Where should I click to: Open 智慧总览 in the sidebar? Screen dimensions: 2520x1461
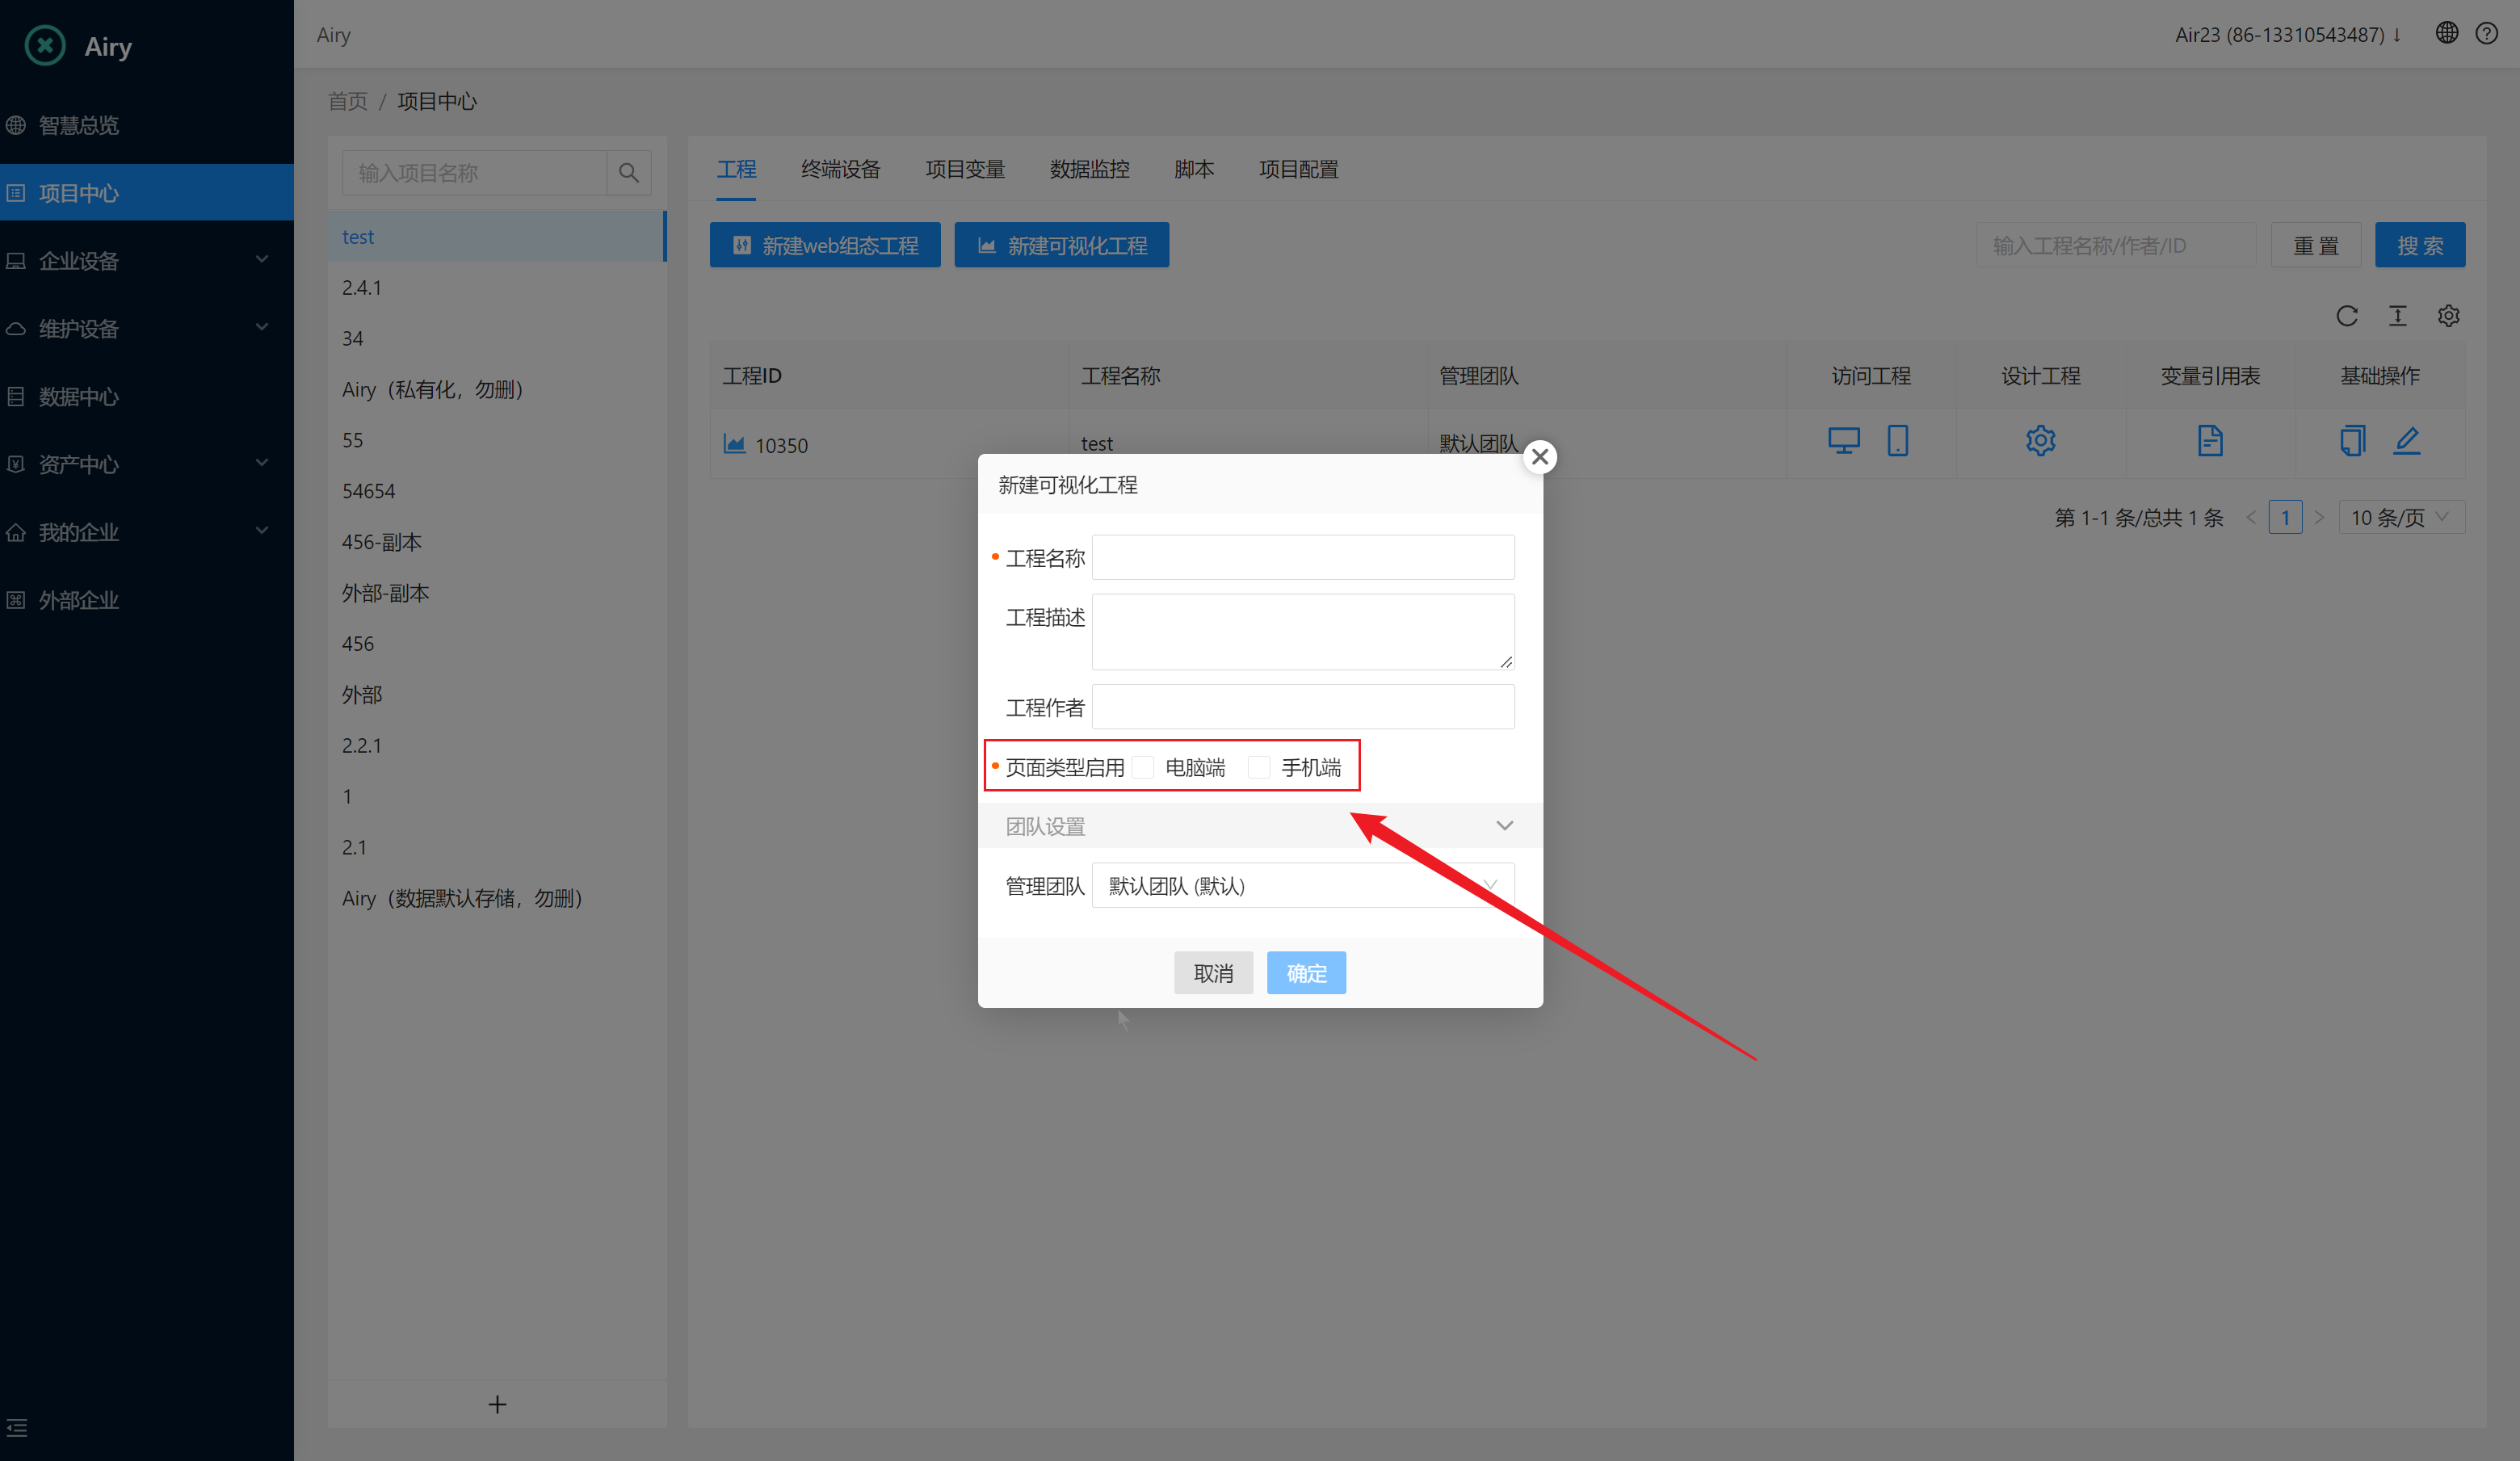[x=147, y=124]
